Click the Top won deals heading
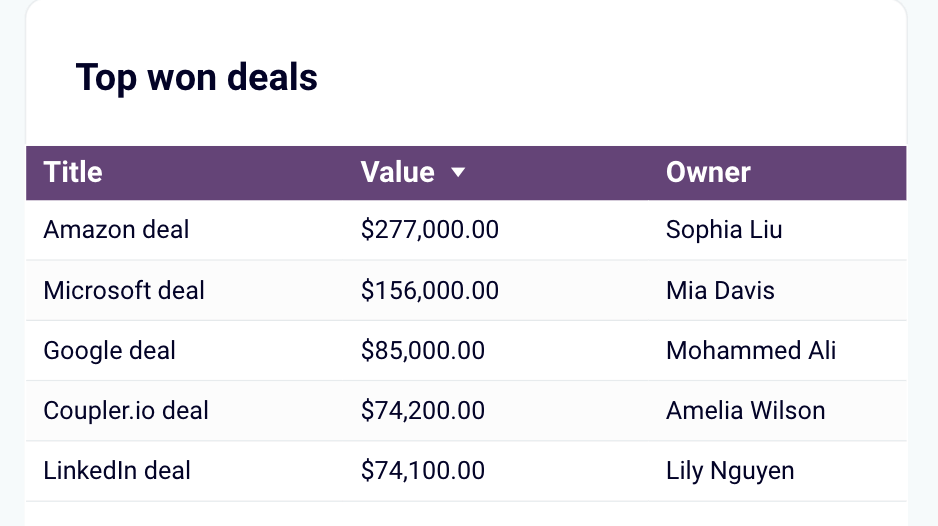Viewport: 938px width, 526px height. click(x=196, y=78)
